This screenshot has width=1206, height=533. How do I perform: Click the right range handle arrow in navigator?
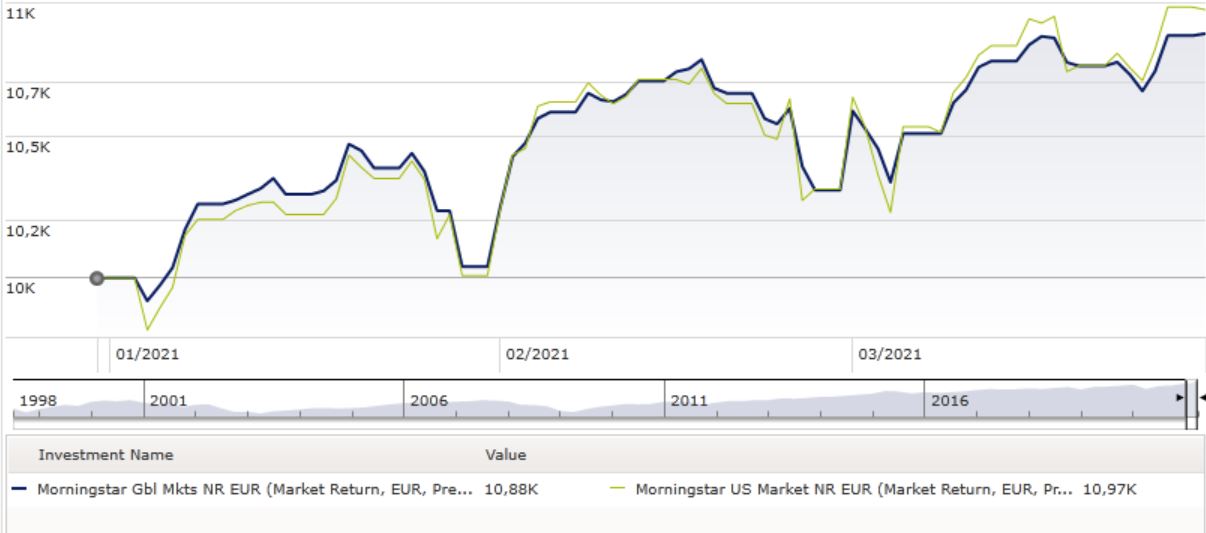tap(1202, 398)
